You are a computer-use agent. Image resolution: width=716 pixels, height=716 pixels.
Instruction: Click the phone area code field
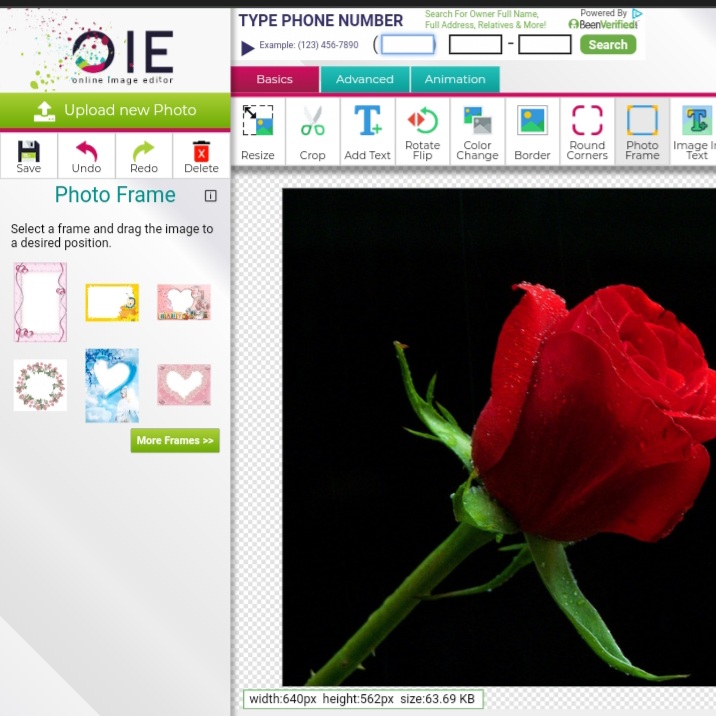tap(408, 44)
